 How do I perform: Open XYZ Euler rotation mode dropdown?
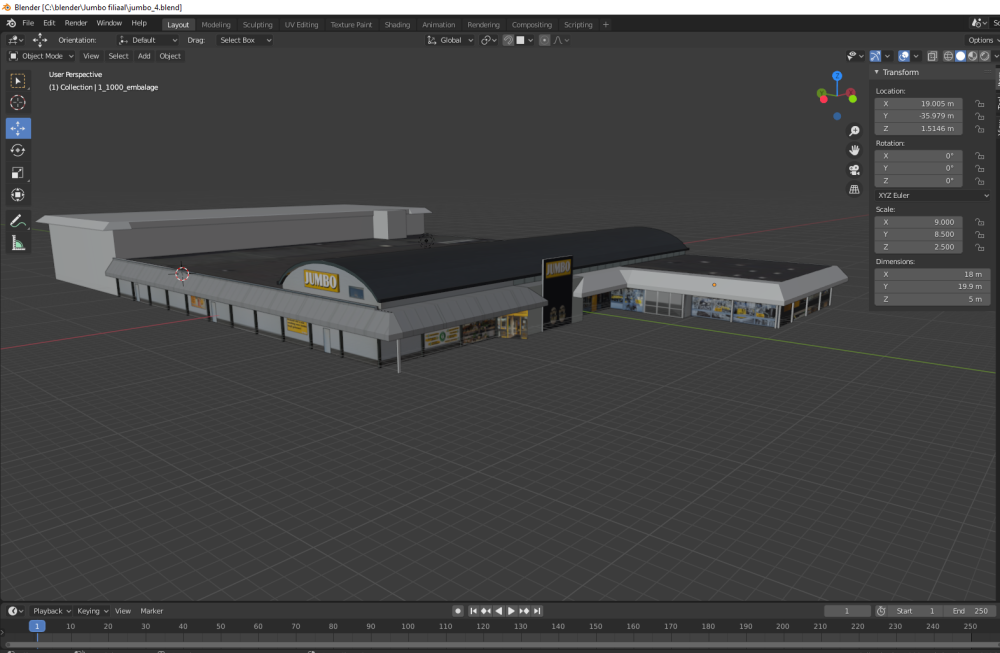[932, 195]
